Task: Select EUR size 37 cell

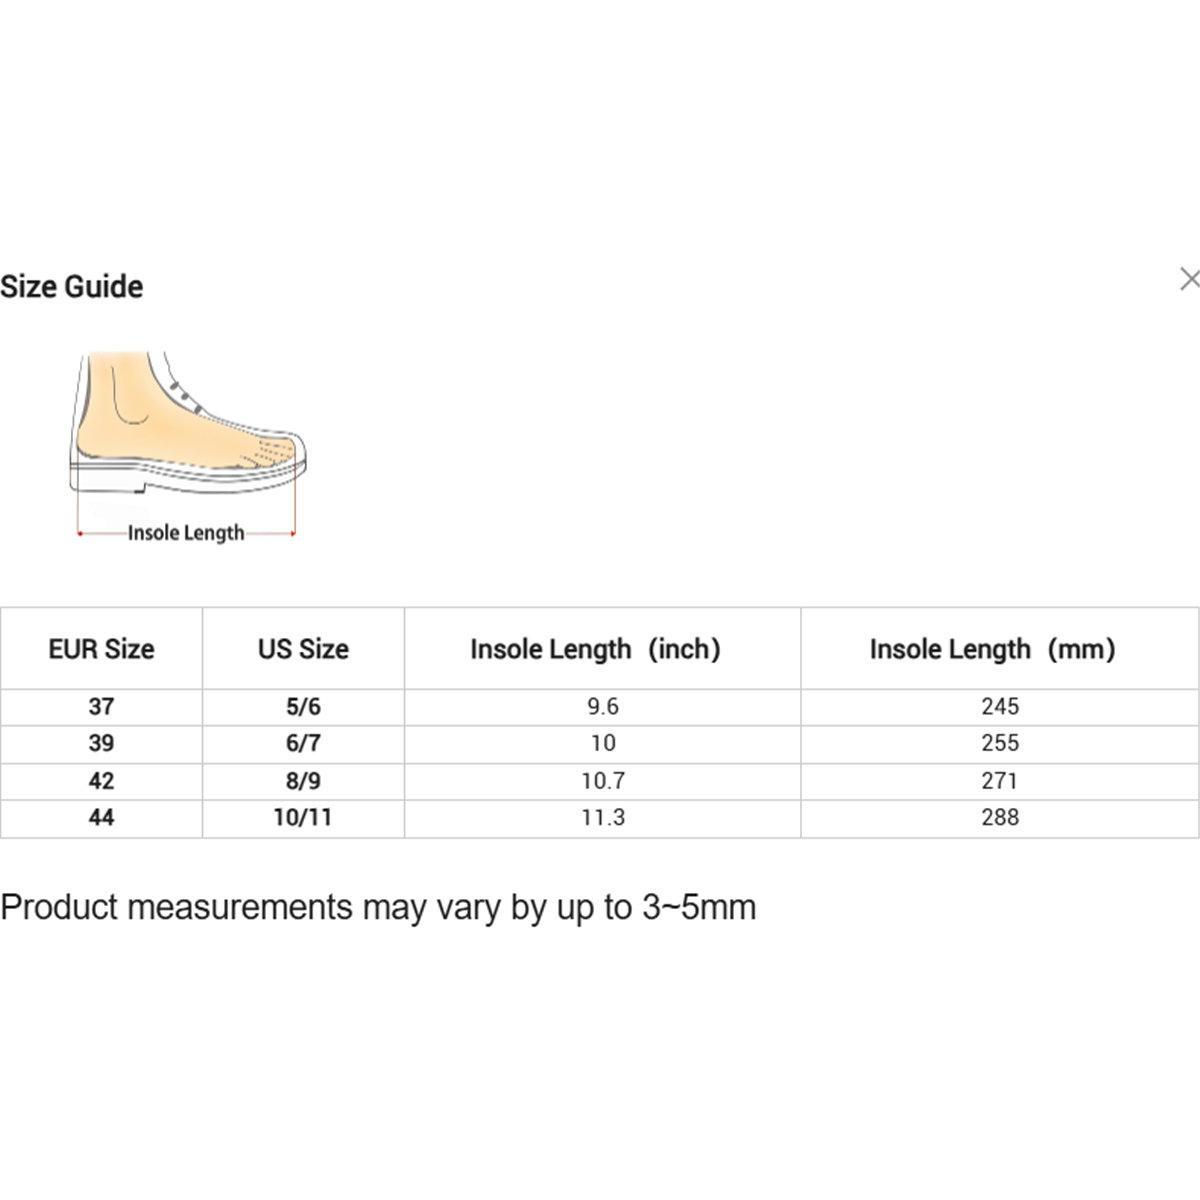Action: click(101, 707)
